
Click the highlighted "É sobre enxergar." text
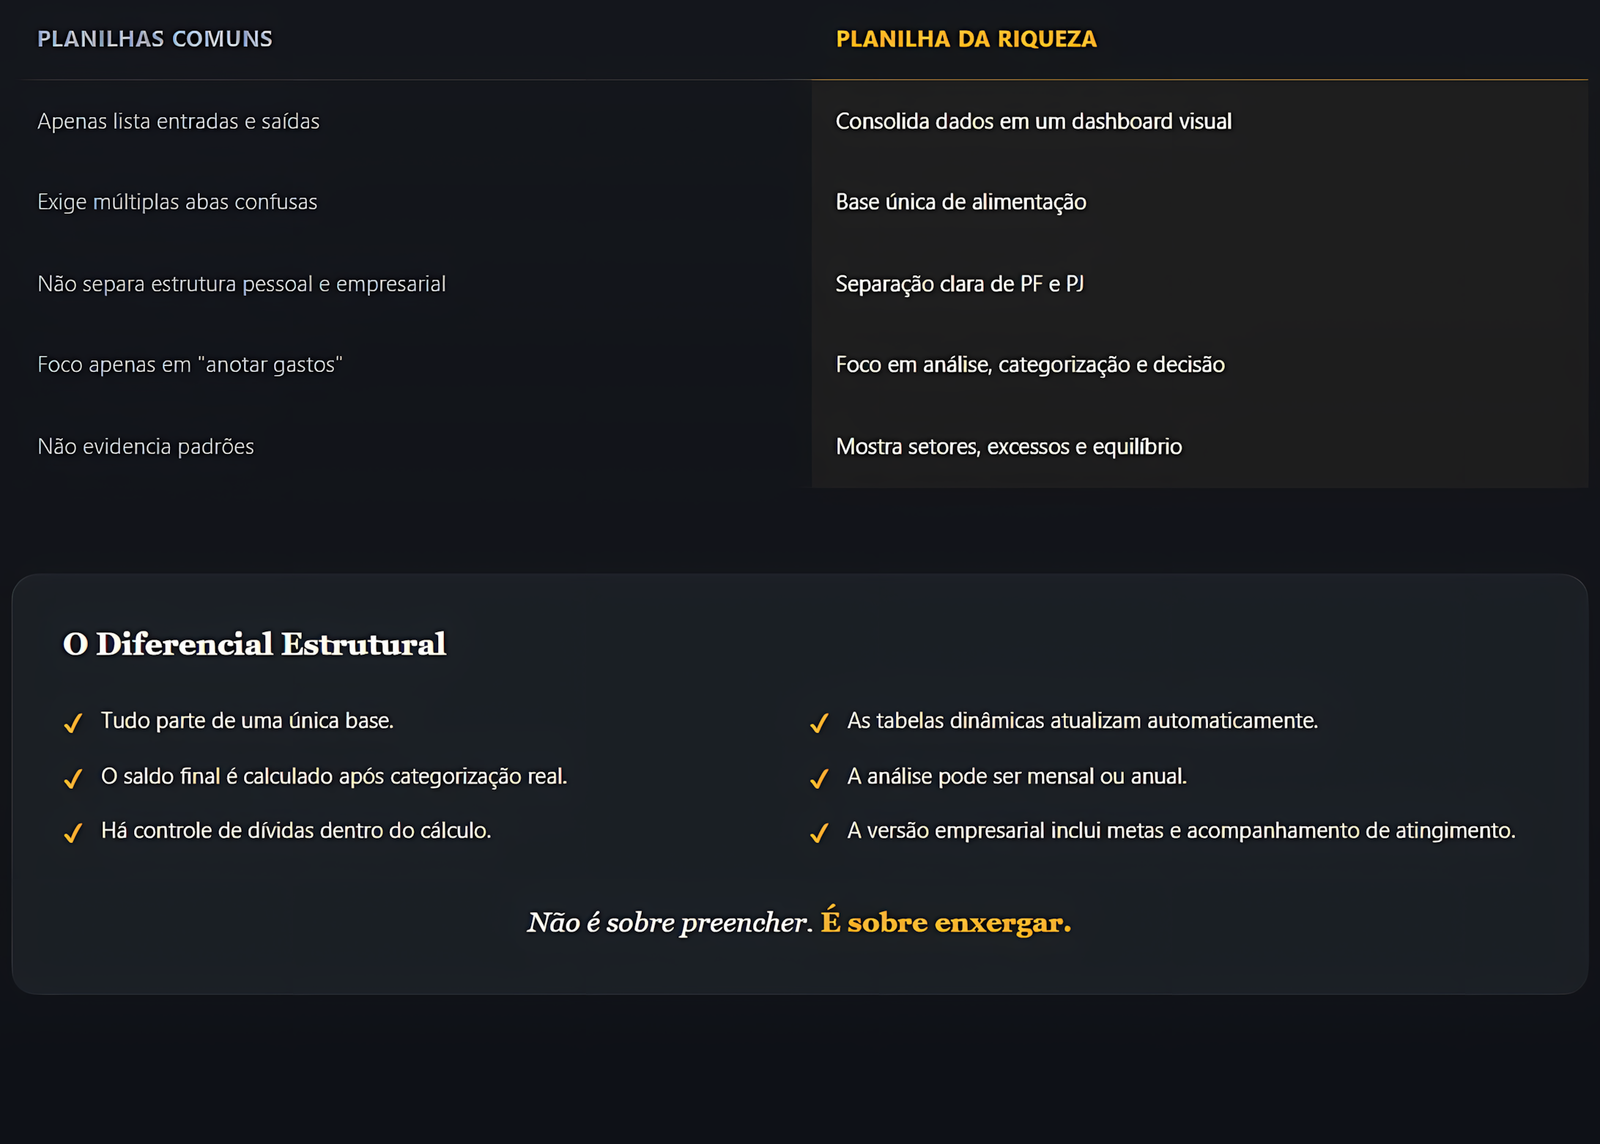945,922
